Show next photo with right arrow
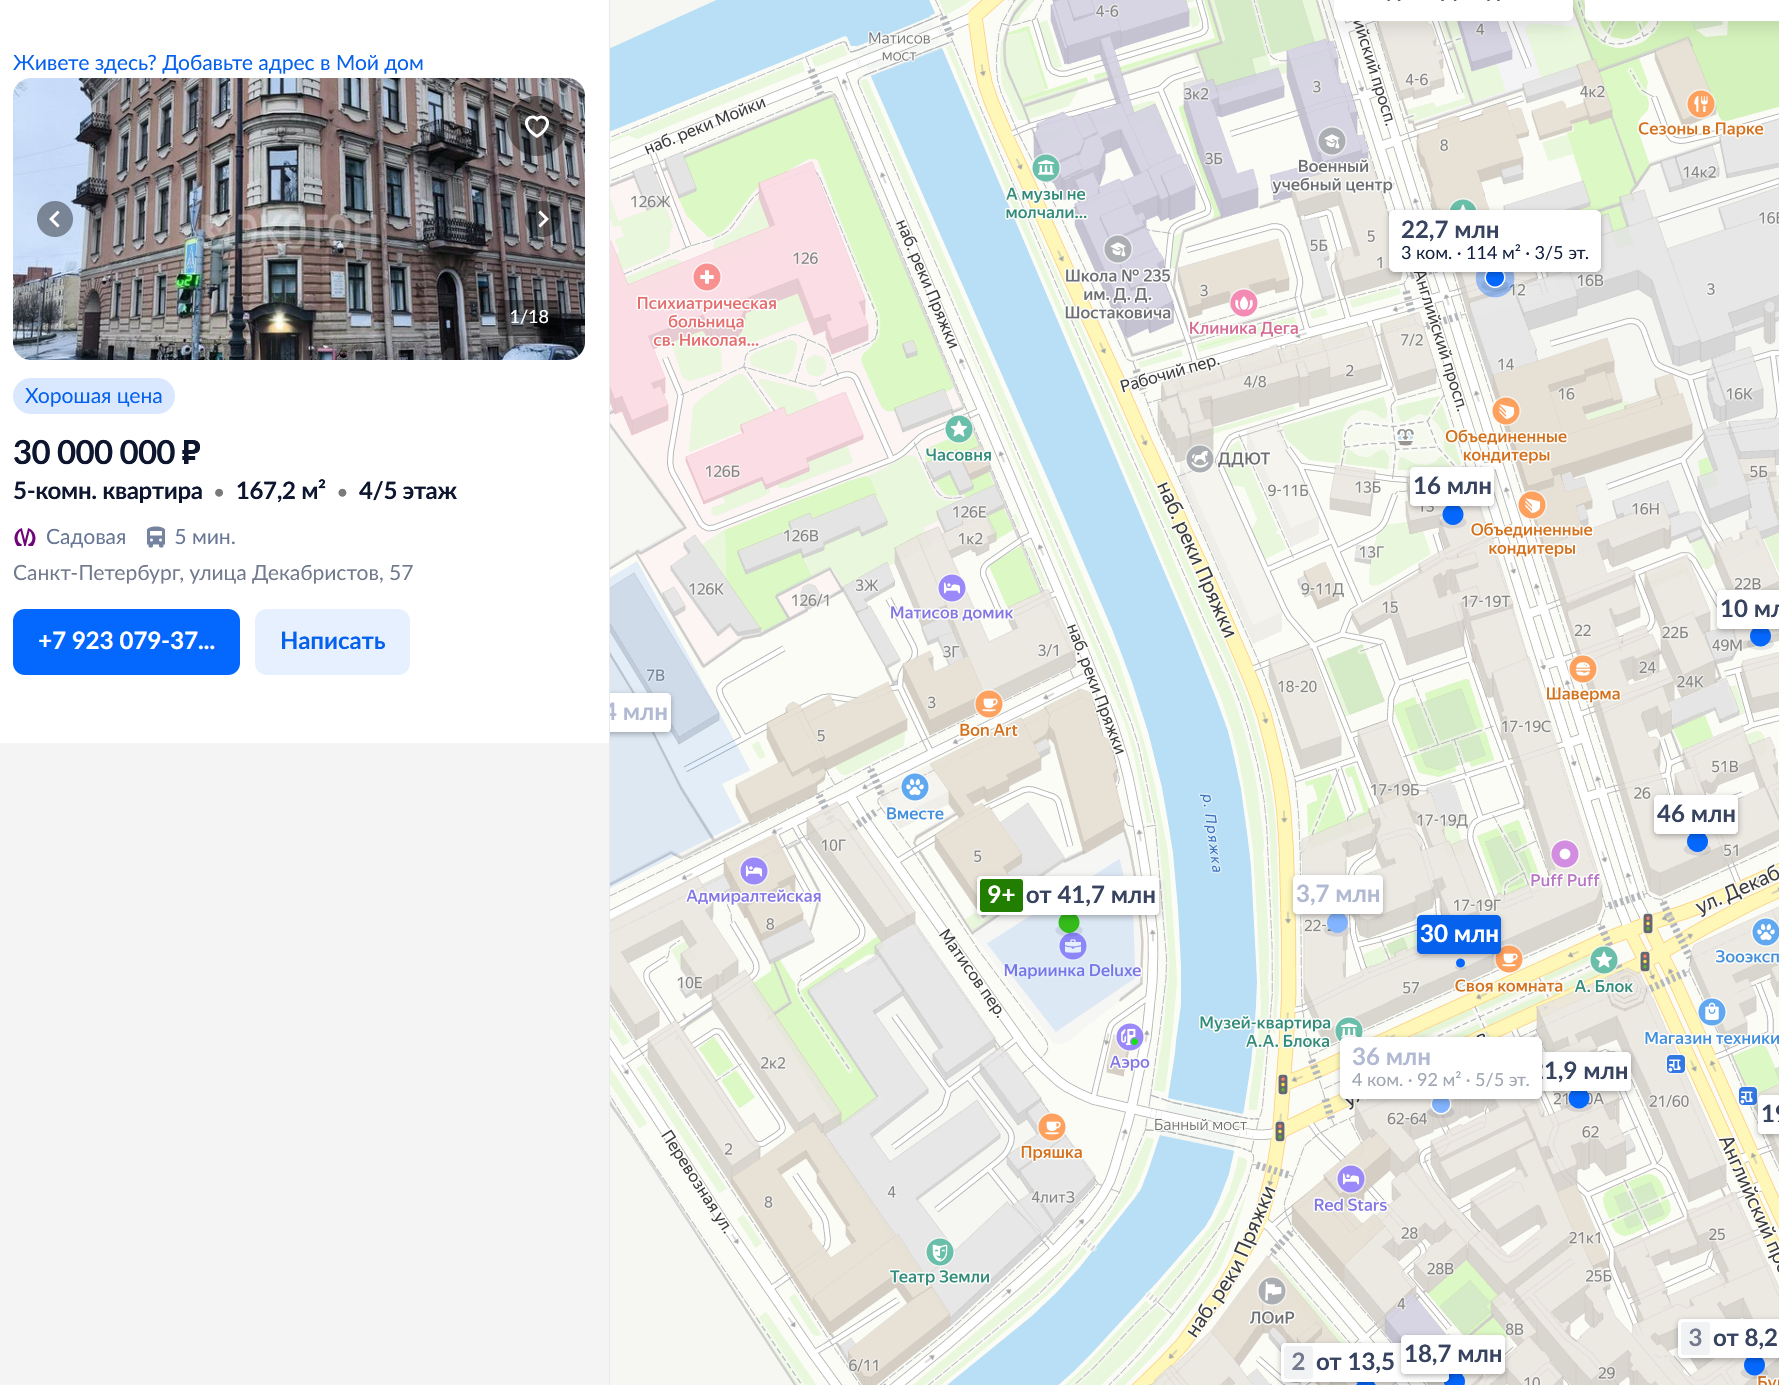The width and height of the screenshot is (1779, 1385). click(x=543, y=219)
